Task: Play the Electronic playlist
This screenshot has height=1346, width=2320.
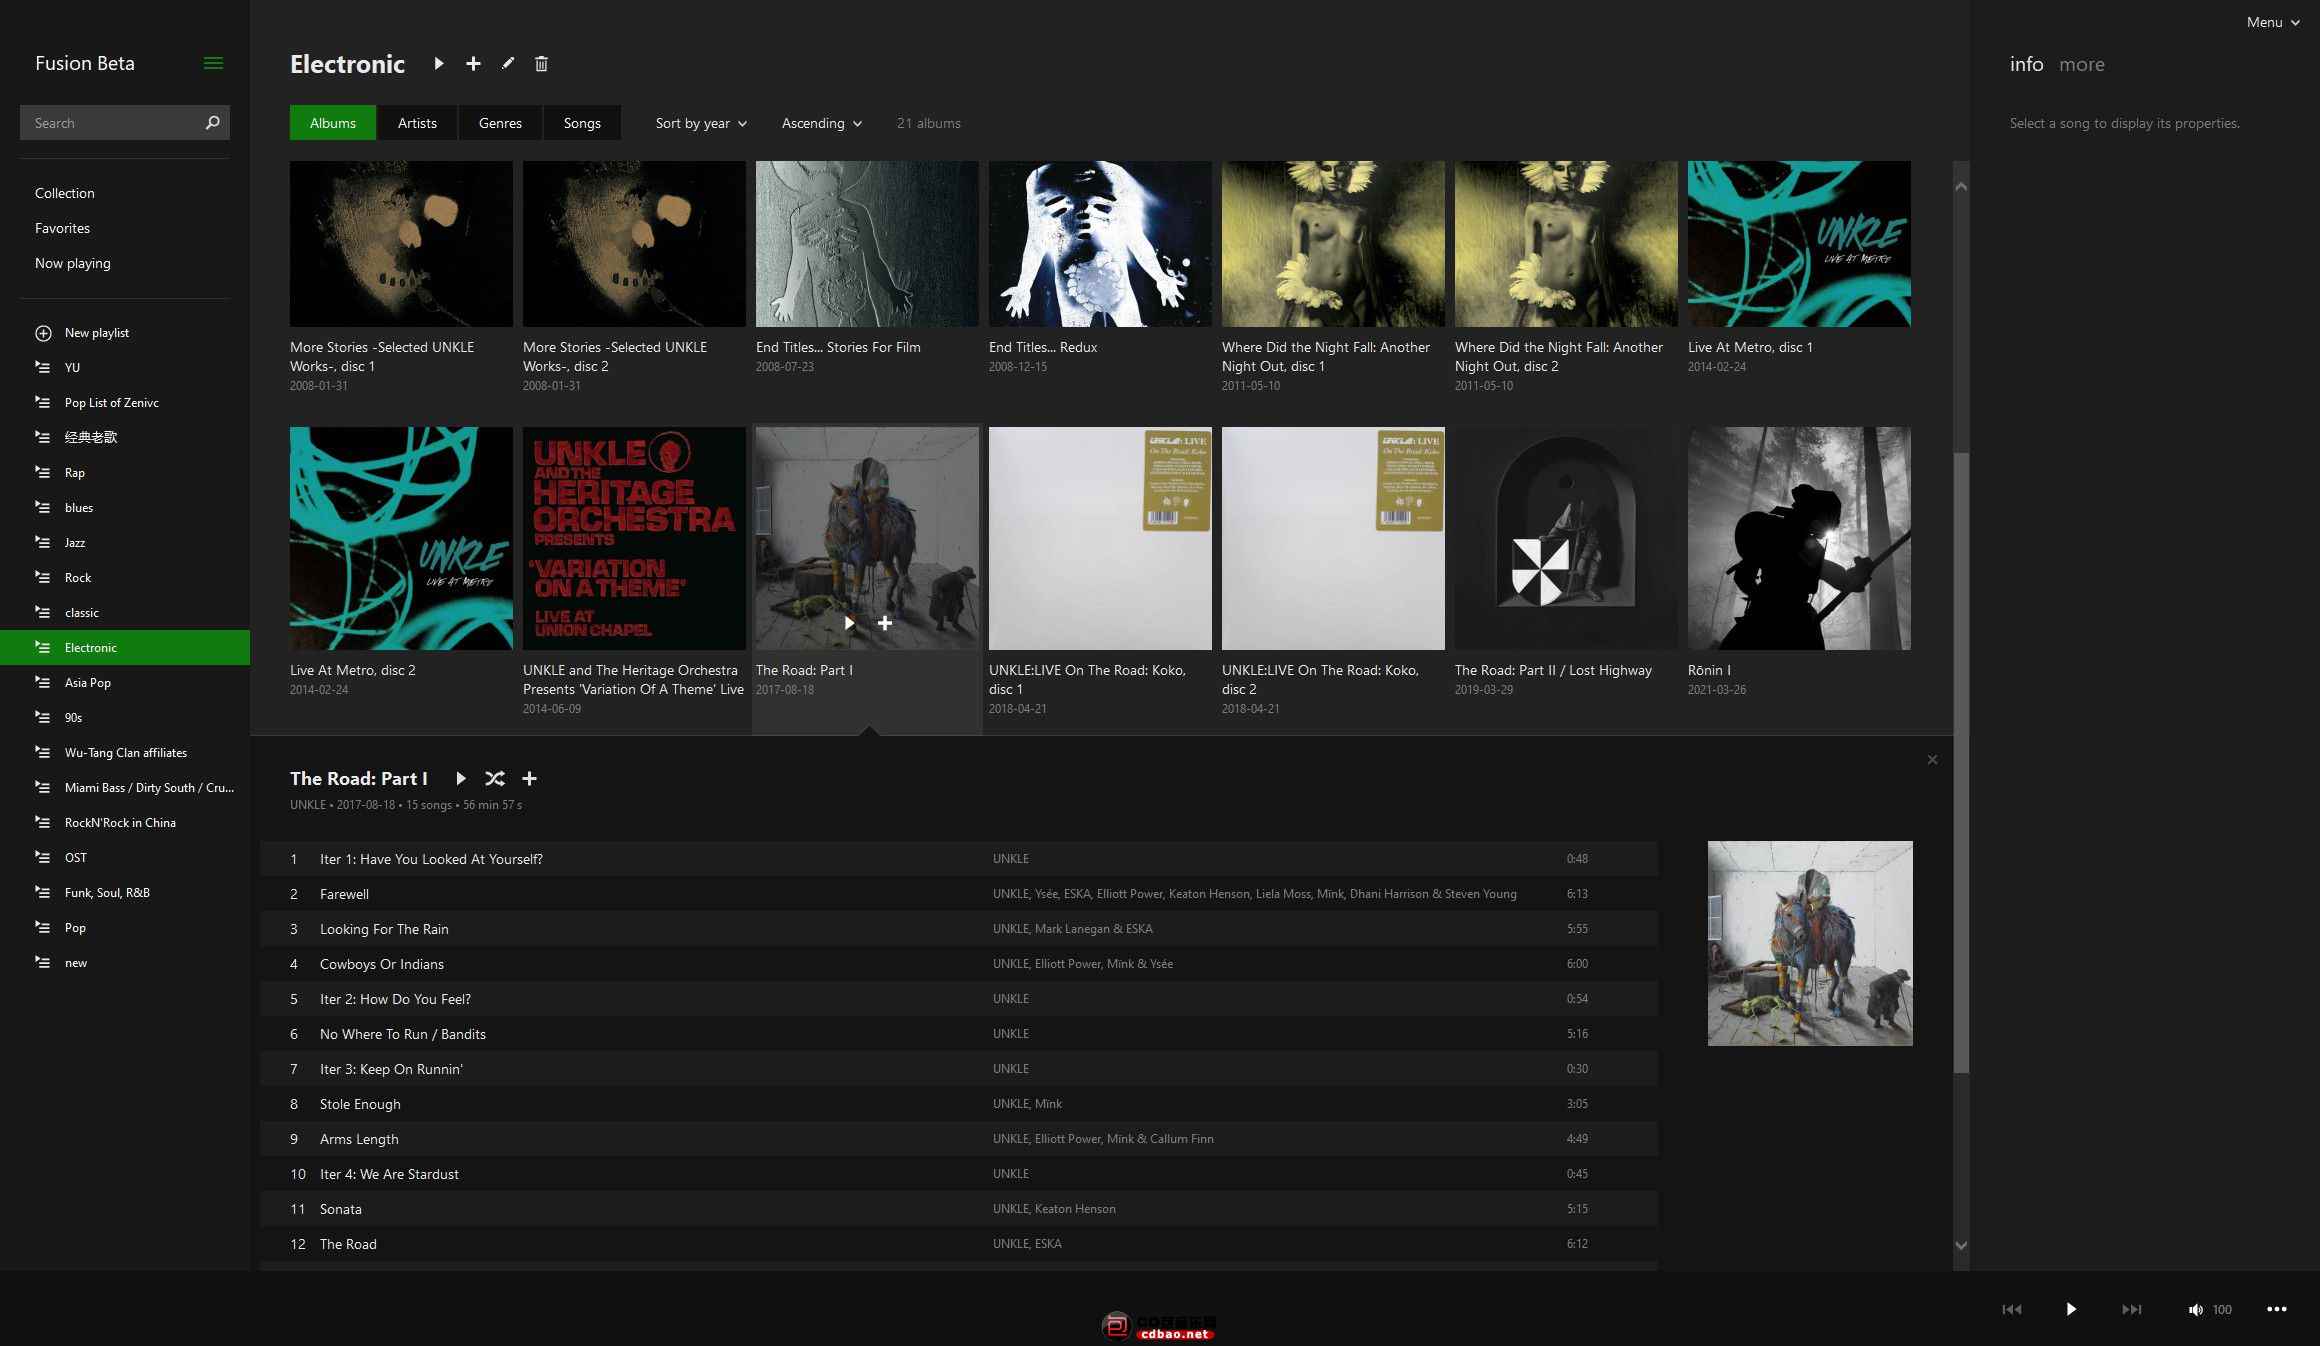Action: pos(439,64)
